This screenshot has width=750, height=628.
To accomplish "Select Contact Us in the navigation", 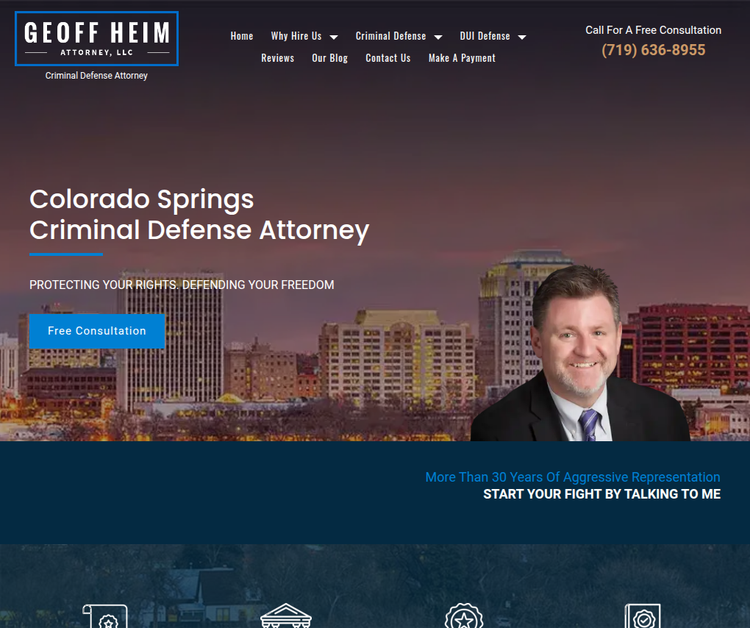I will click(388, 58).
